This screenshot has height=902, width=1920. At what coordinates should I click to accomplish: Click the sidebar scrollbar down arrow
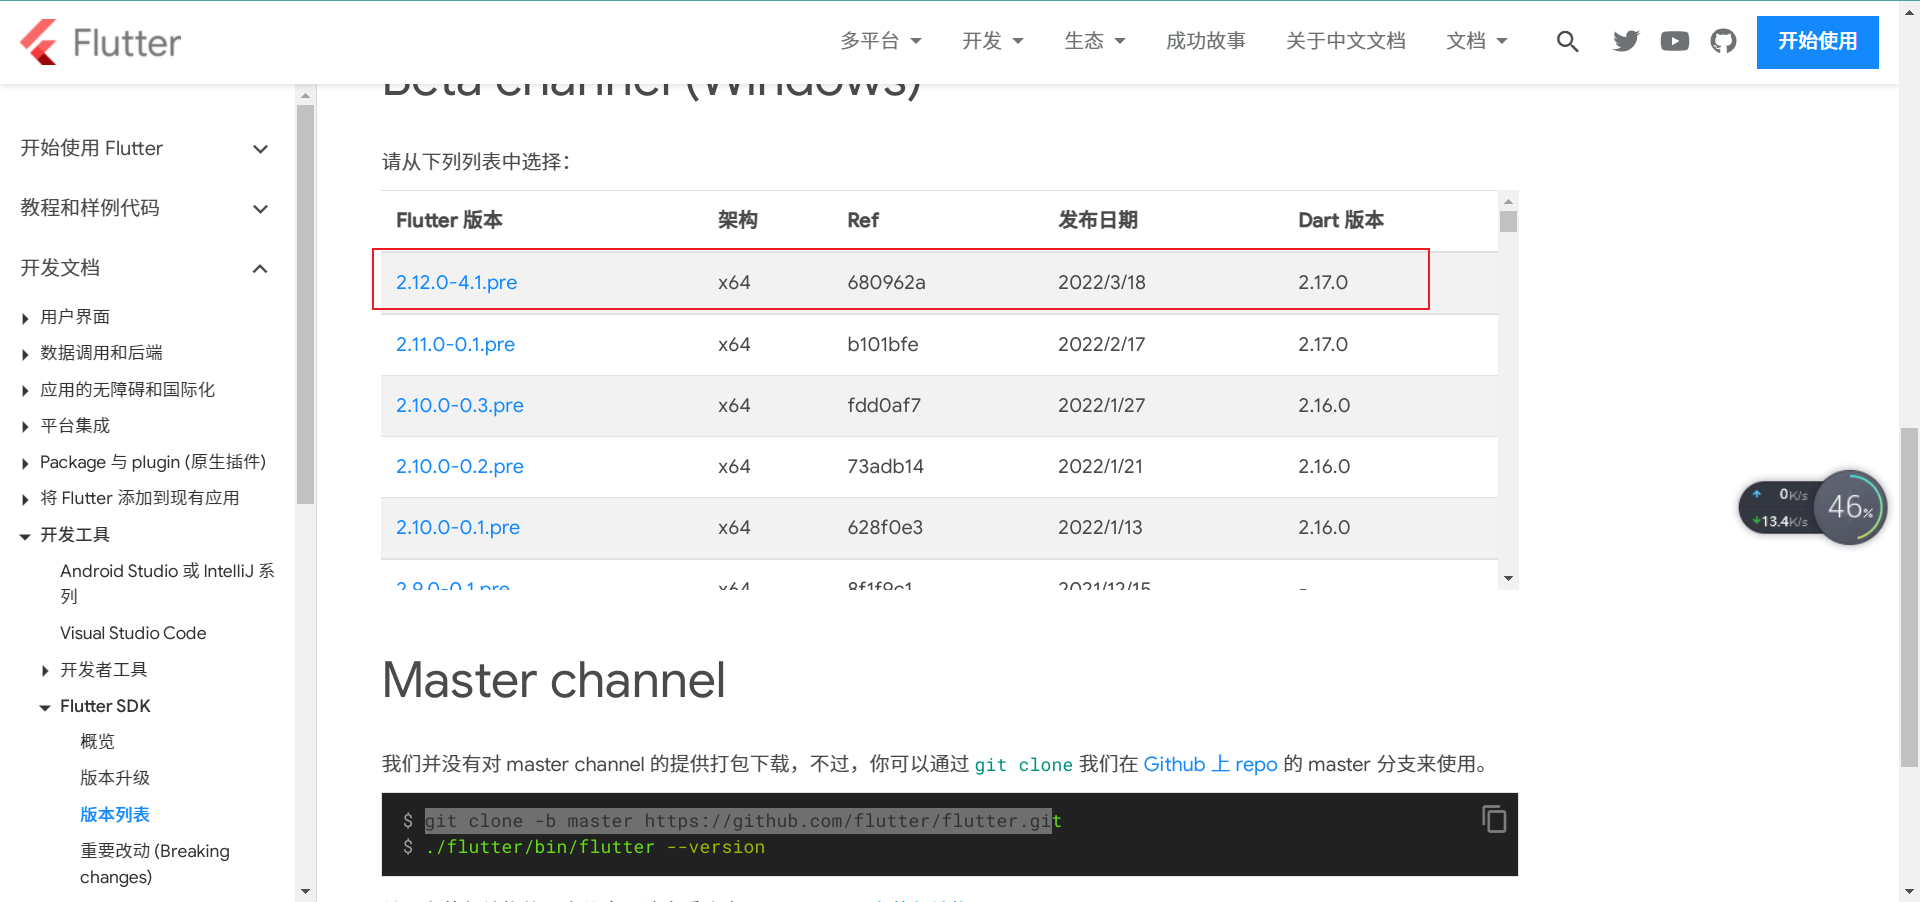[x=305, y=891]
